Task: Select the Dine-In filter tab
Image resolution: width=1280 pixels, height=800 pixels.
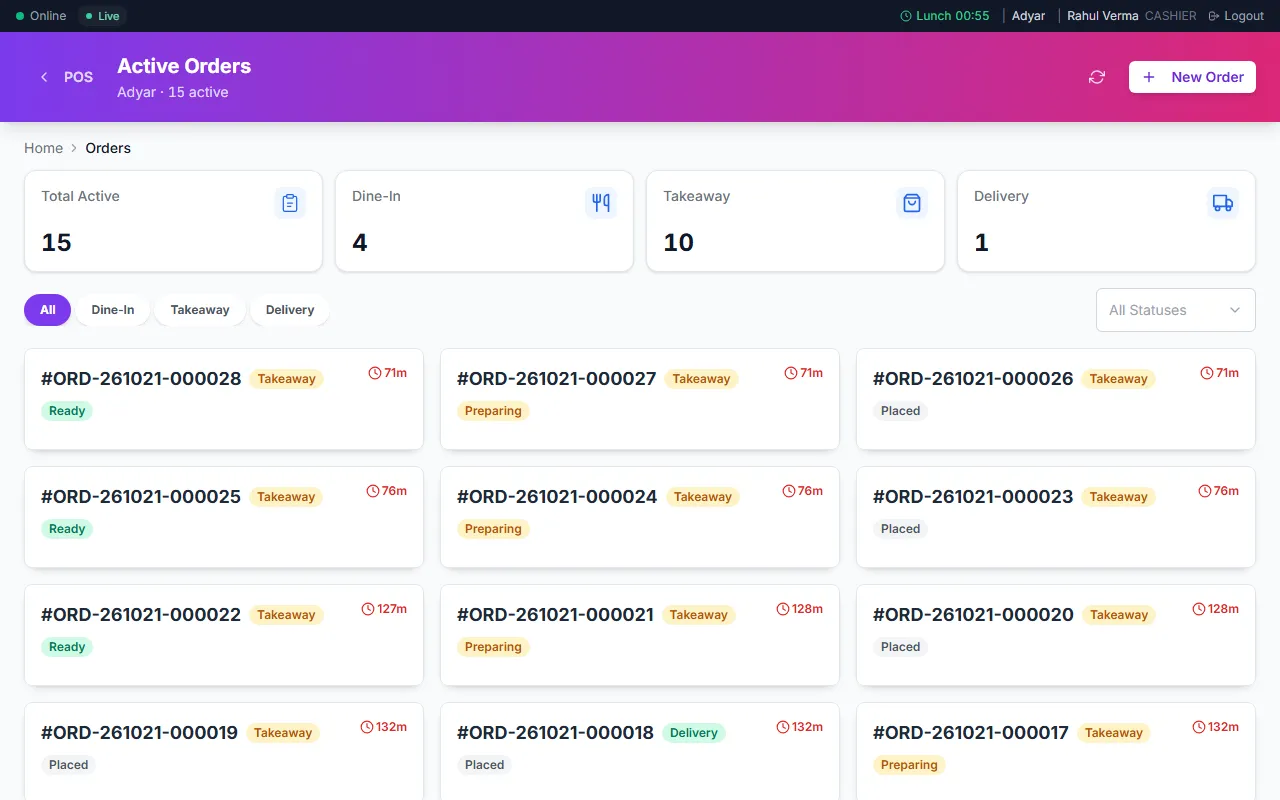Action: [113, 310]
